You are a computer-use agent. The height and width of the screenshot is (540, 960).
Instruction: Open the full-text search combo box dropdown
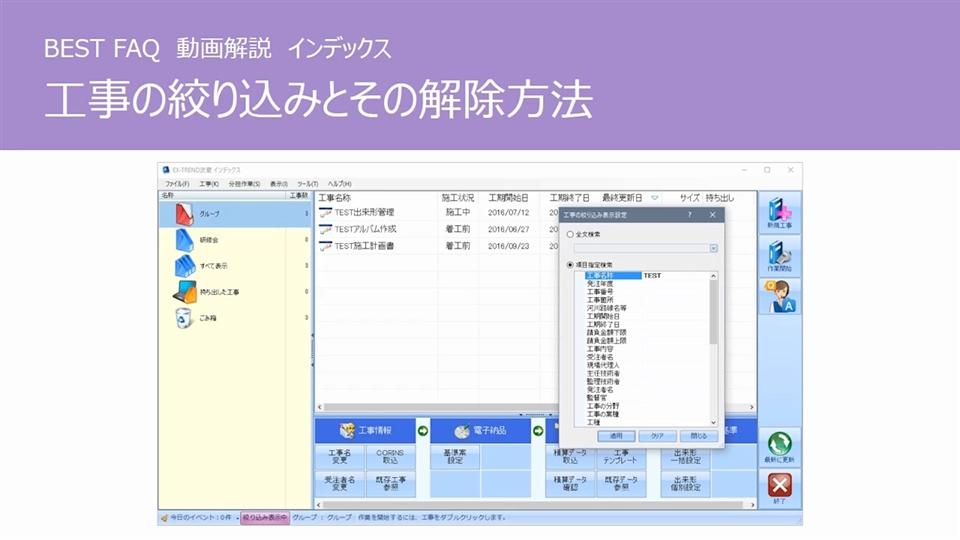click(x=713, y=248)
